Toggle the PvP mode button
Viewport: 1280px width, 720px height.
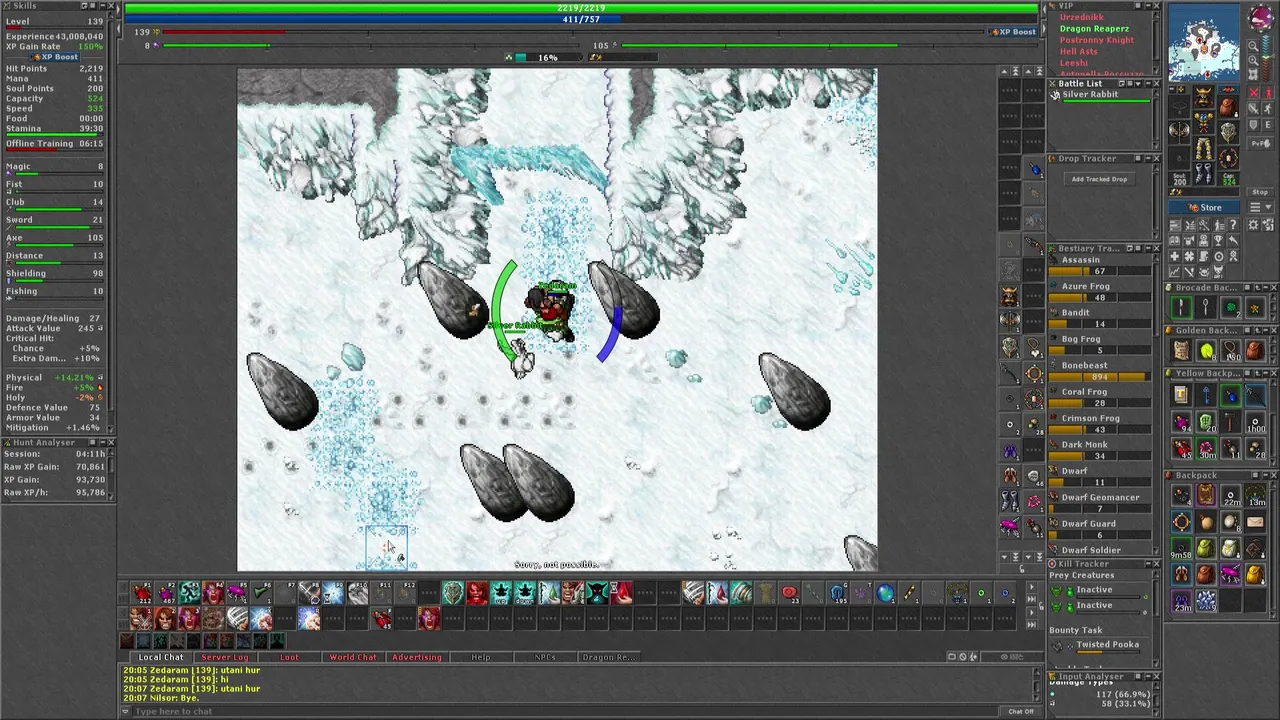[1260, 143]
